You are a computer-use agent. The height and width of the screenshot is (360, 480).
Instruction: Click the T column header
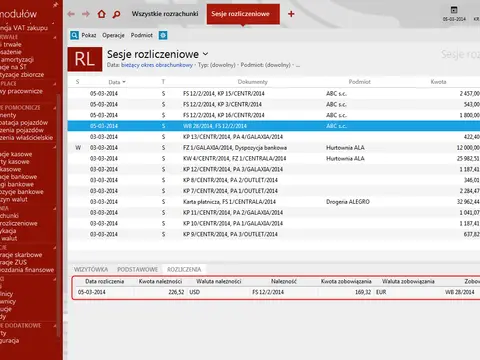click(163, 82)
